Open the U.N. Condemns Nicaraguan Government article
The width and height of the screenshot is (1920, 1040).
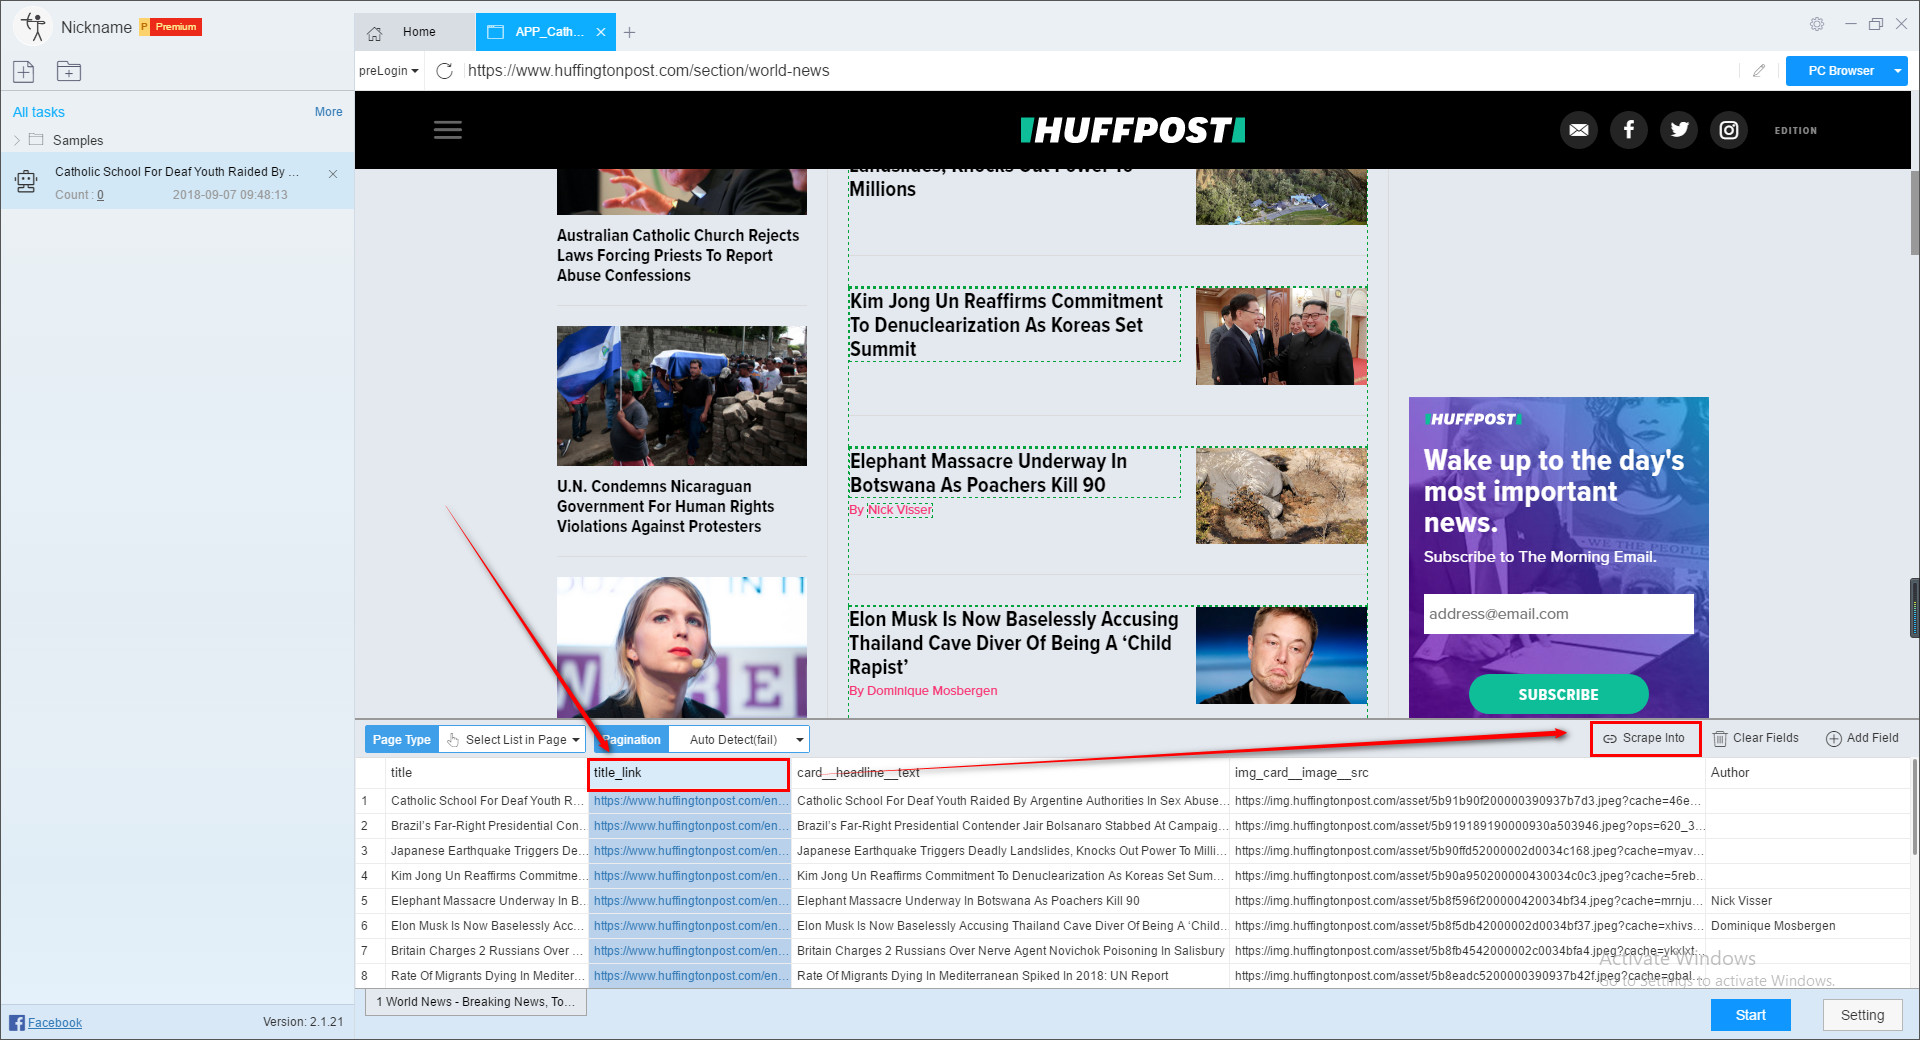point(666,506)
